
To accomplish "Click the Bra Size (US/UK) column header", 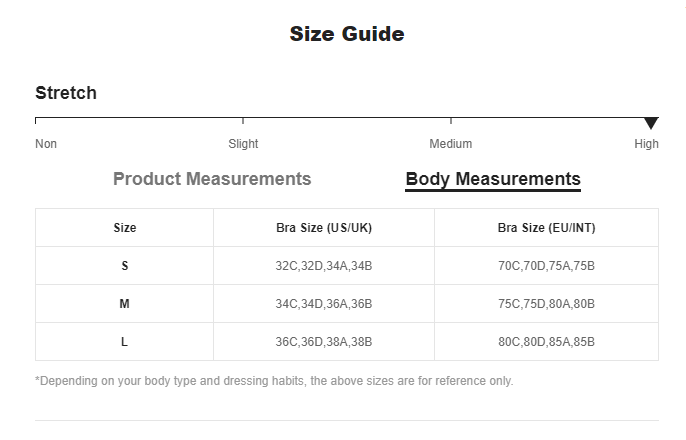I will coord(324,228).
